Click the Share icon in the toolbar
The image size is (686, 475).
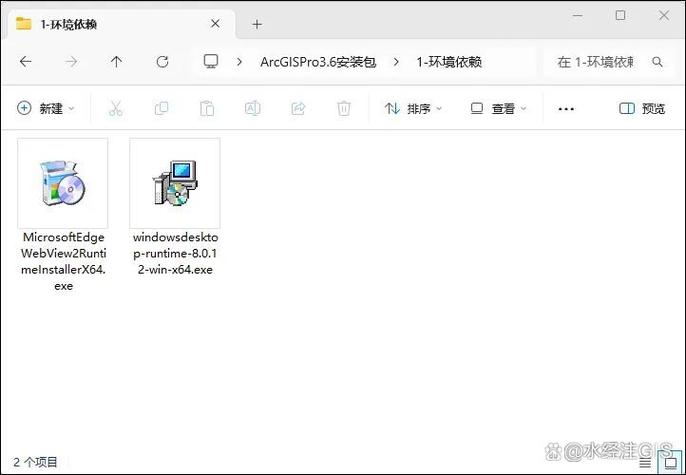(x=298, y=108)
